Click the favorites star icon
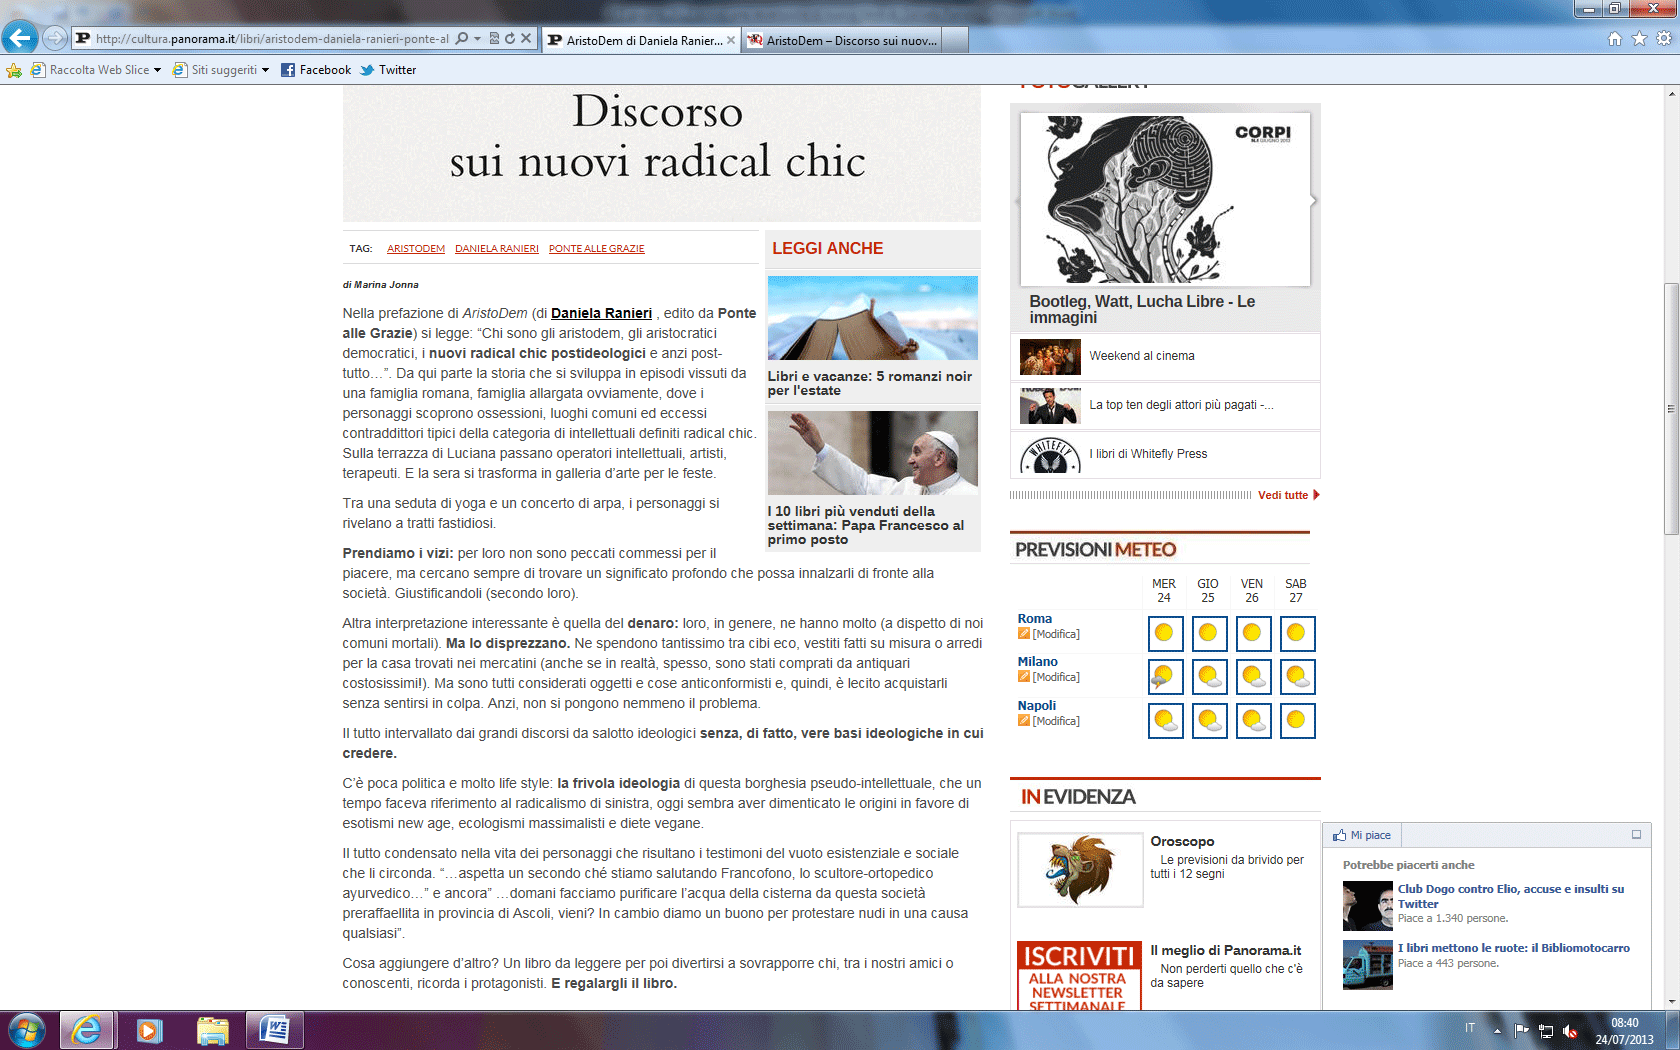The width and height of the screenshot is (1680, 1050). click(x=1639, y=39)
